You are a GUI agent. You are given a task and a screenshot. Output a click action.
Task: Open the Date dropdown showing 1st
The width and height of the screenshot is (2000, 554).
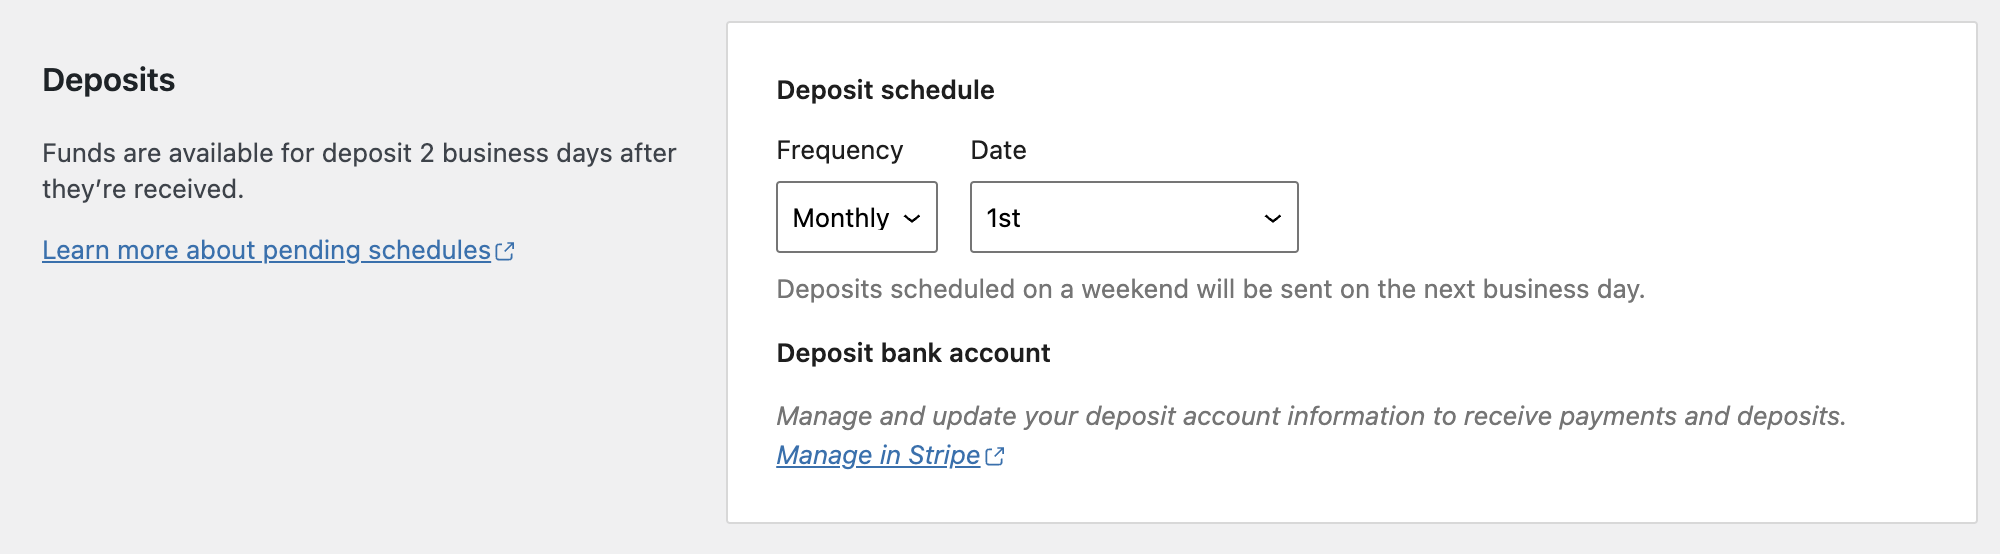click(1134, 217)
